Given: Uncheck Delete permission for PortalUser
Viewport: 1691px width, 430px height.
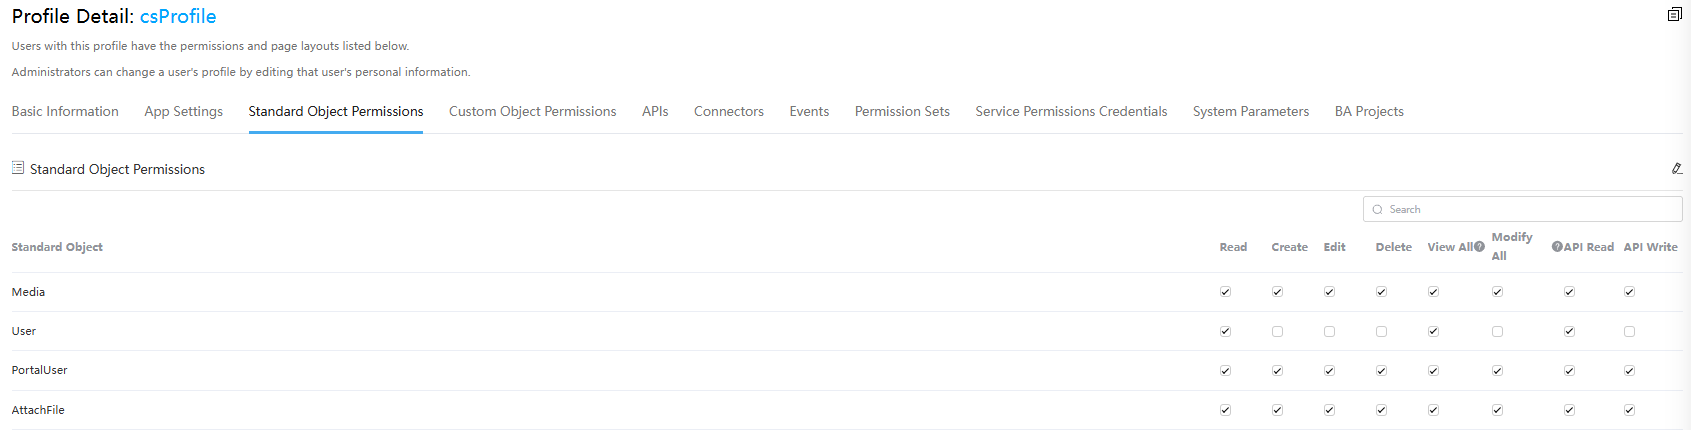Looking at the screenshot, I should [1381, 370].
